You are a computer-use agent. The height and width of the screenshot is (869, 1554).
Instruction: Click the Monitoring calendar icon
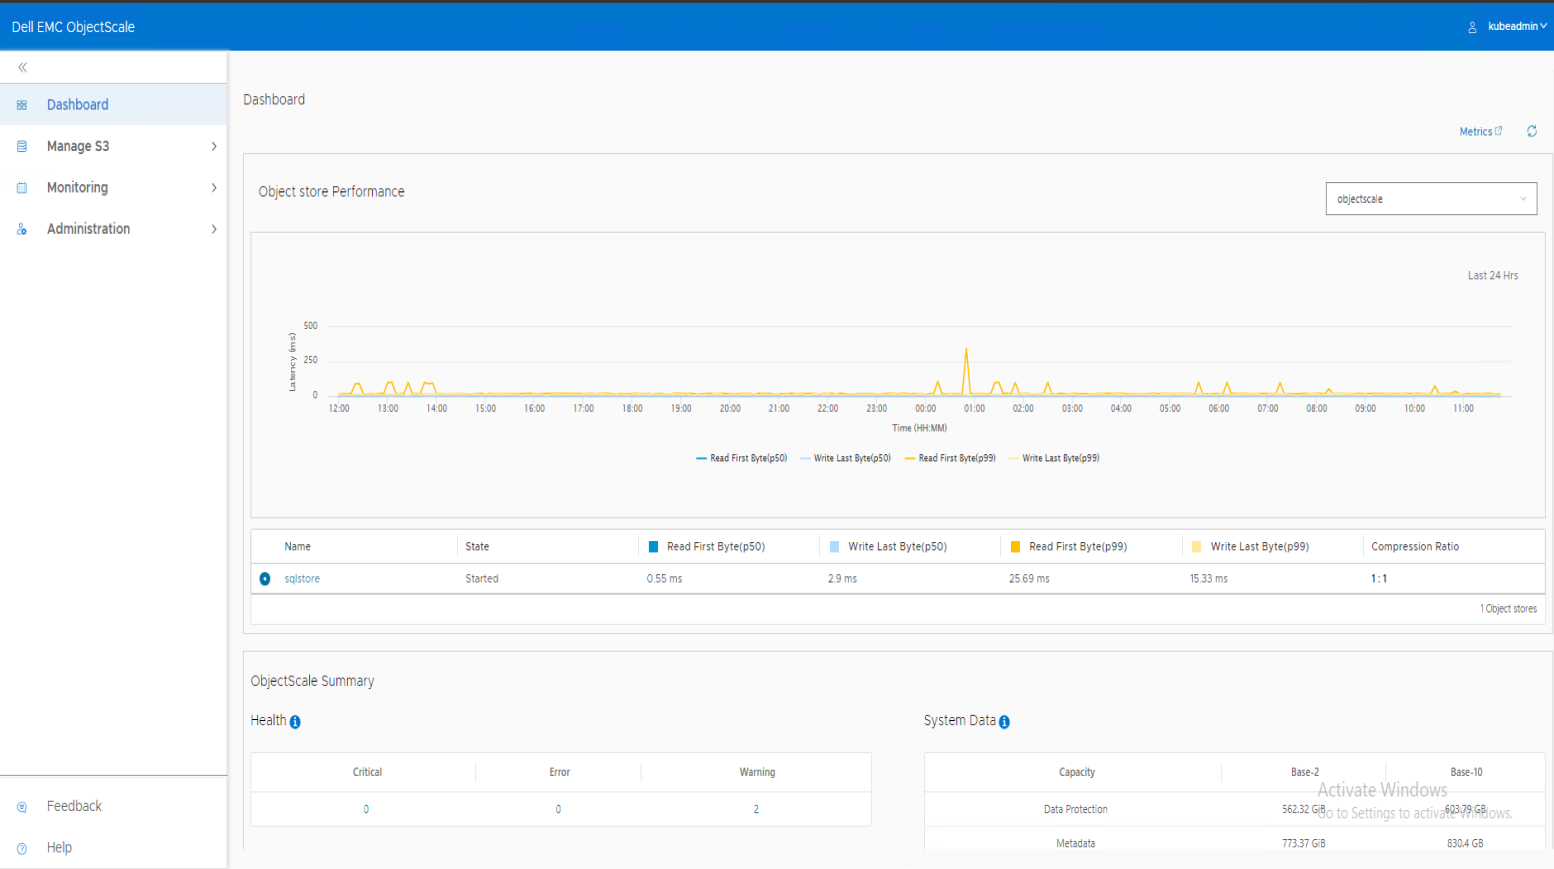[22, 187]
